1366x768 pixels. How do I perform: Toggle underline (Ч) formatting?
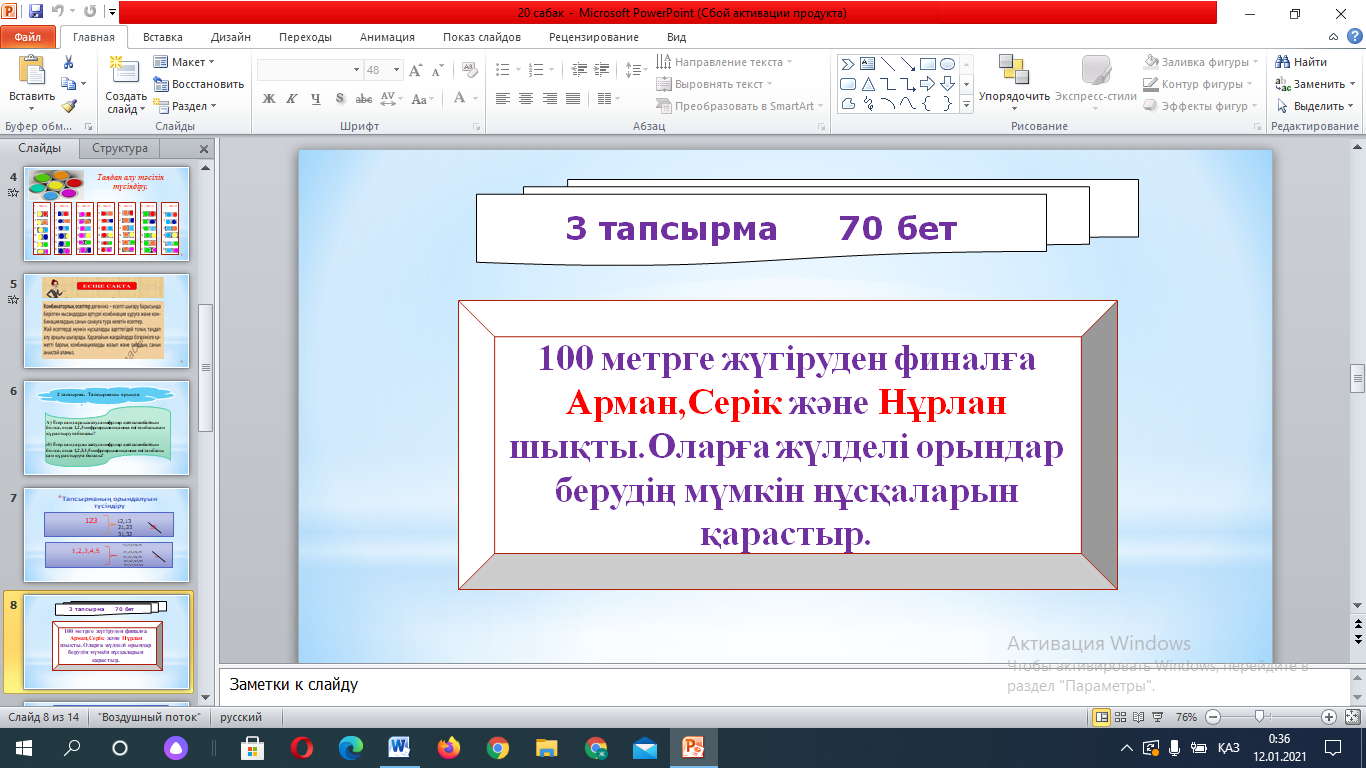[x=316, y=99]
